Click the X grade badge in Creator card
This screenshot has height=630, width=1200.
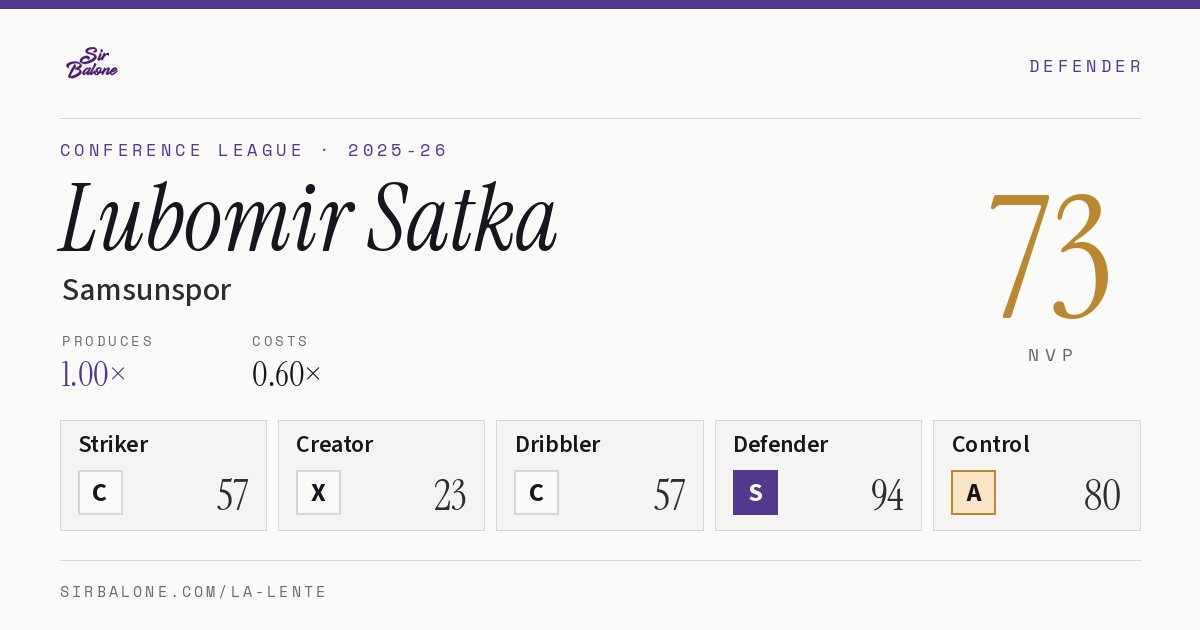click(318, 492)
